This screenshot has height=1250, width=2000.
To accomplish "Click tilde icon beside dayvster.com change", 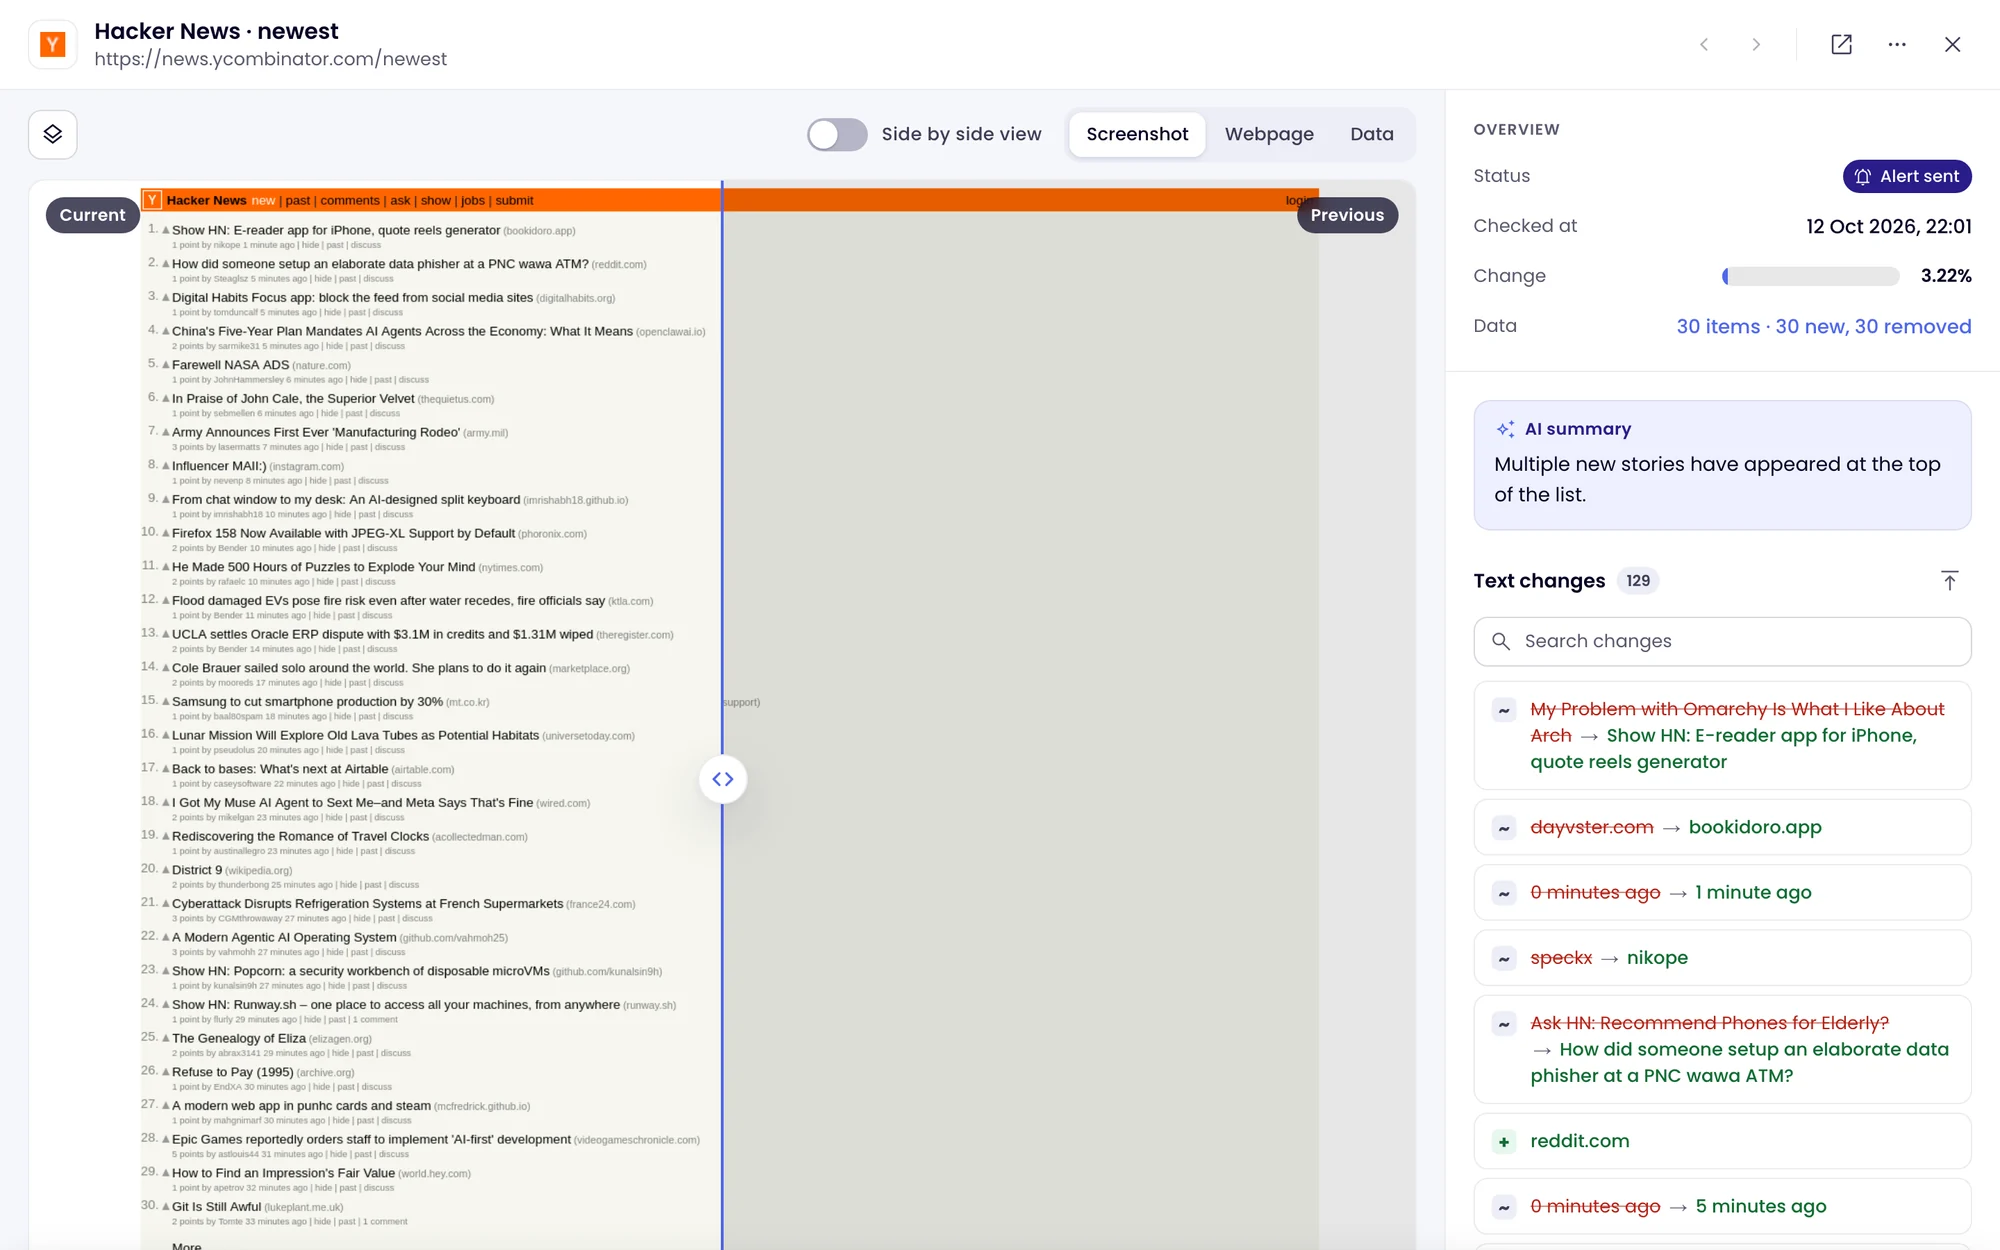I will tap(1503, 828).
